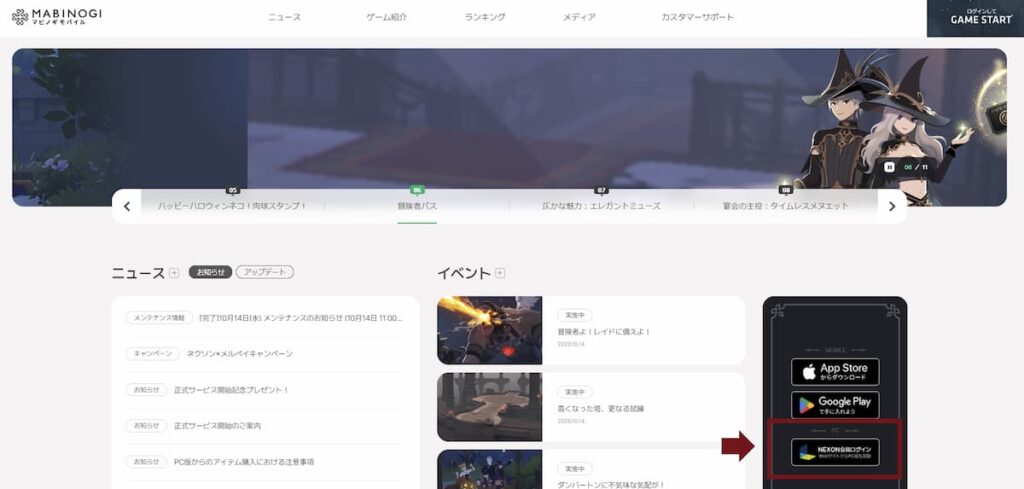Image resolution: width=1024 pixels, height=489 pixels.
Task: Select banner tab 06 冒険者パス
Action: [417, 205]
